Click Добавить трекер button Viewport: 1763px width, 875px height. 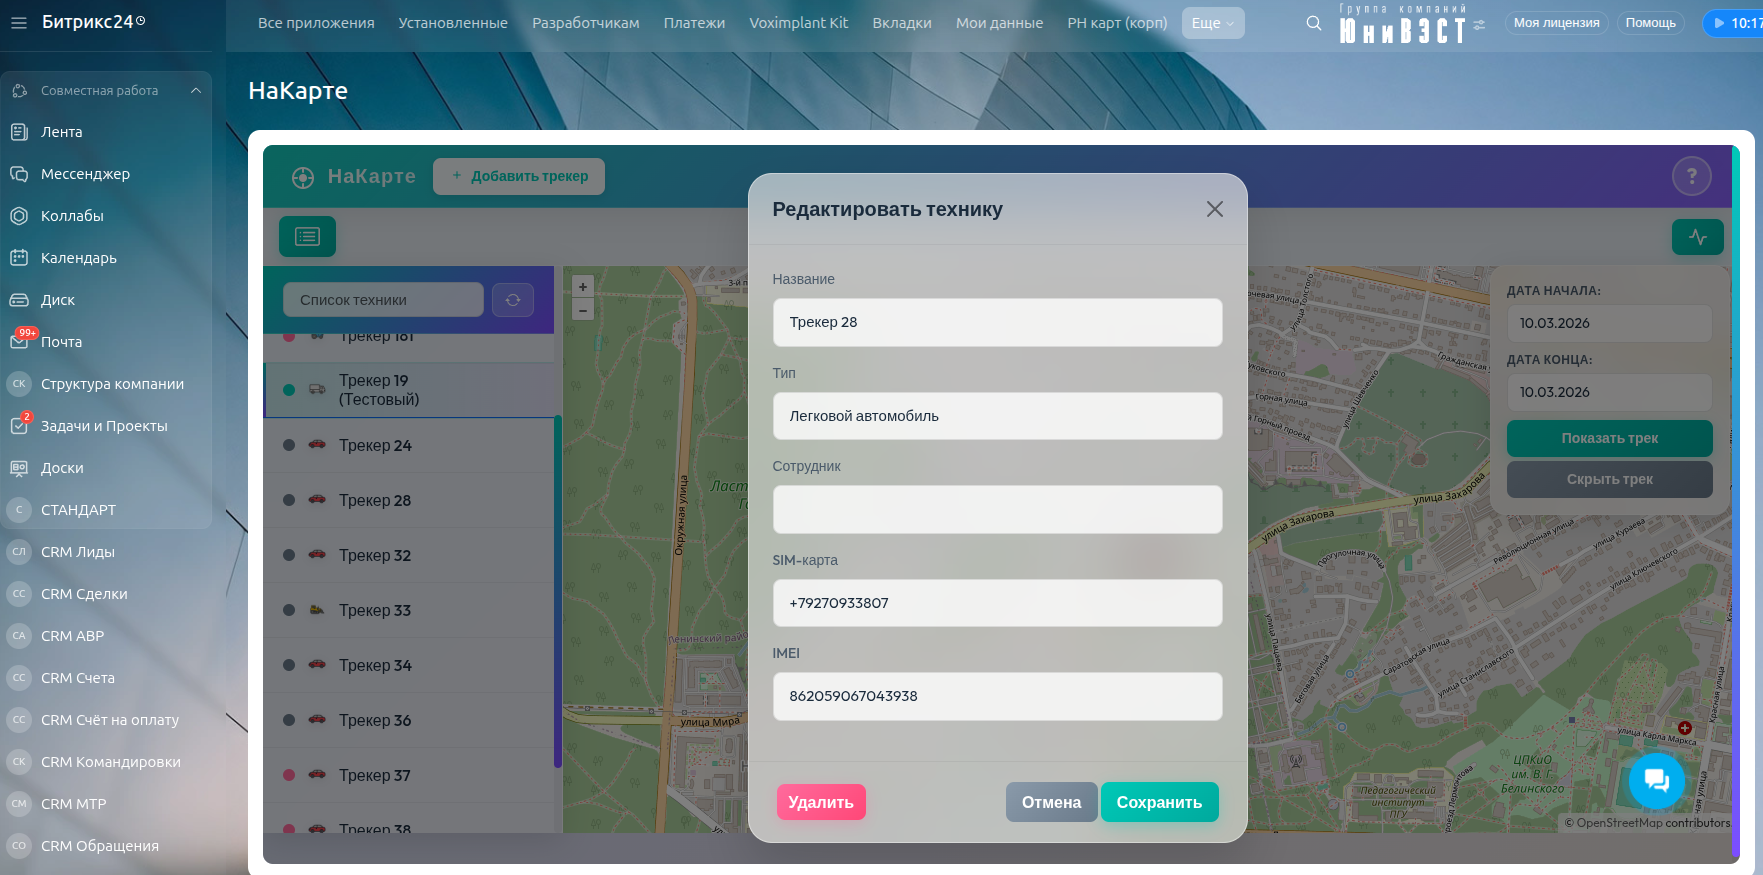[x=519, y=176]
